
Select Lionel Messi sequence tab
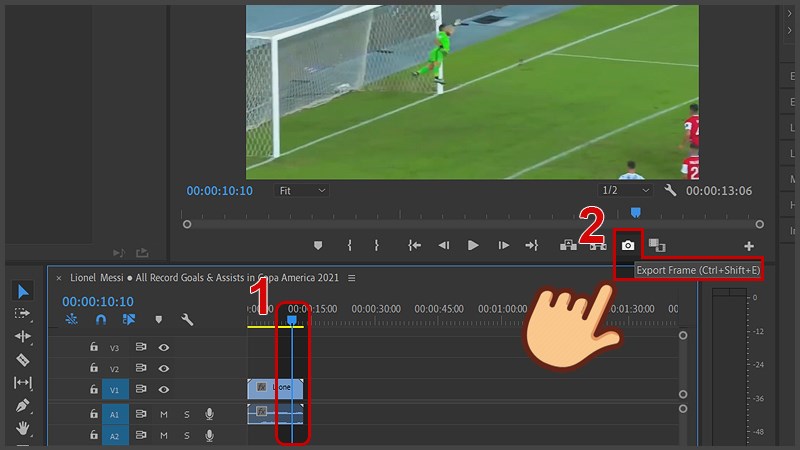point(204,278)
